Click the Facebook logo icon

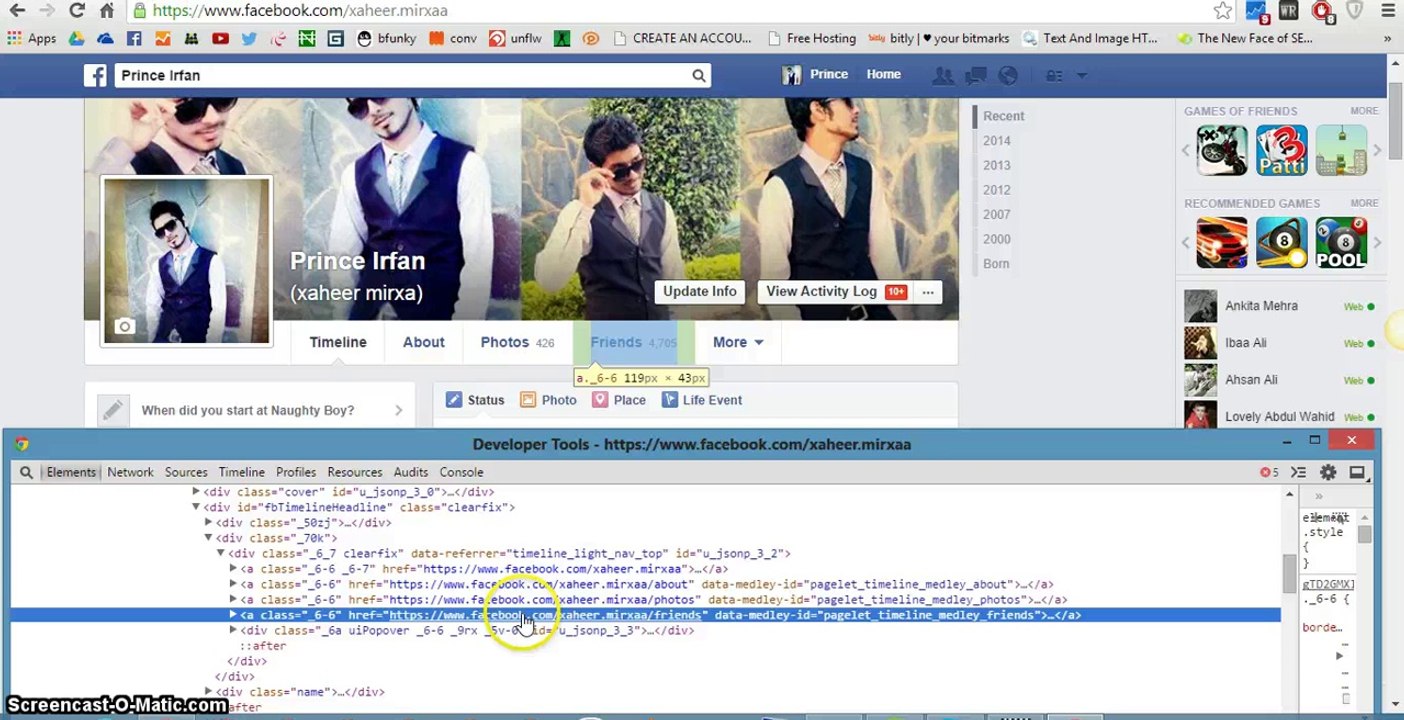click(95, 75)
